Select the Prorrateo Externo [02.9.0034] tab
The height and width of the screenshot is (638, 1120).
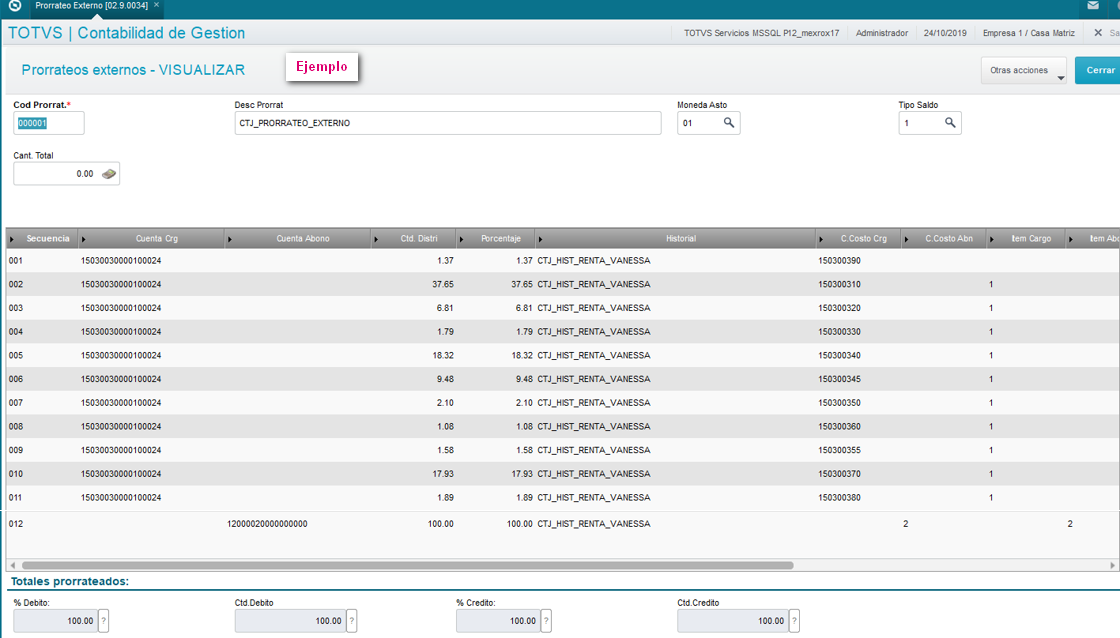click(91, 5)
